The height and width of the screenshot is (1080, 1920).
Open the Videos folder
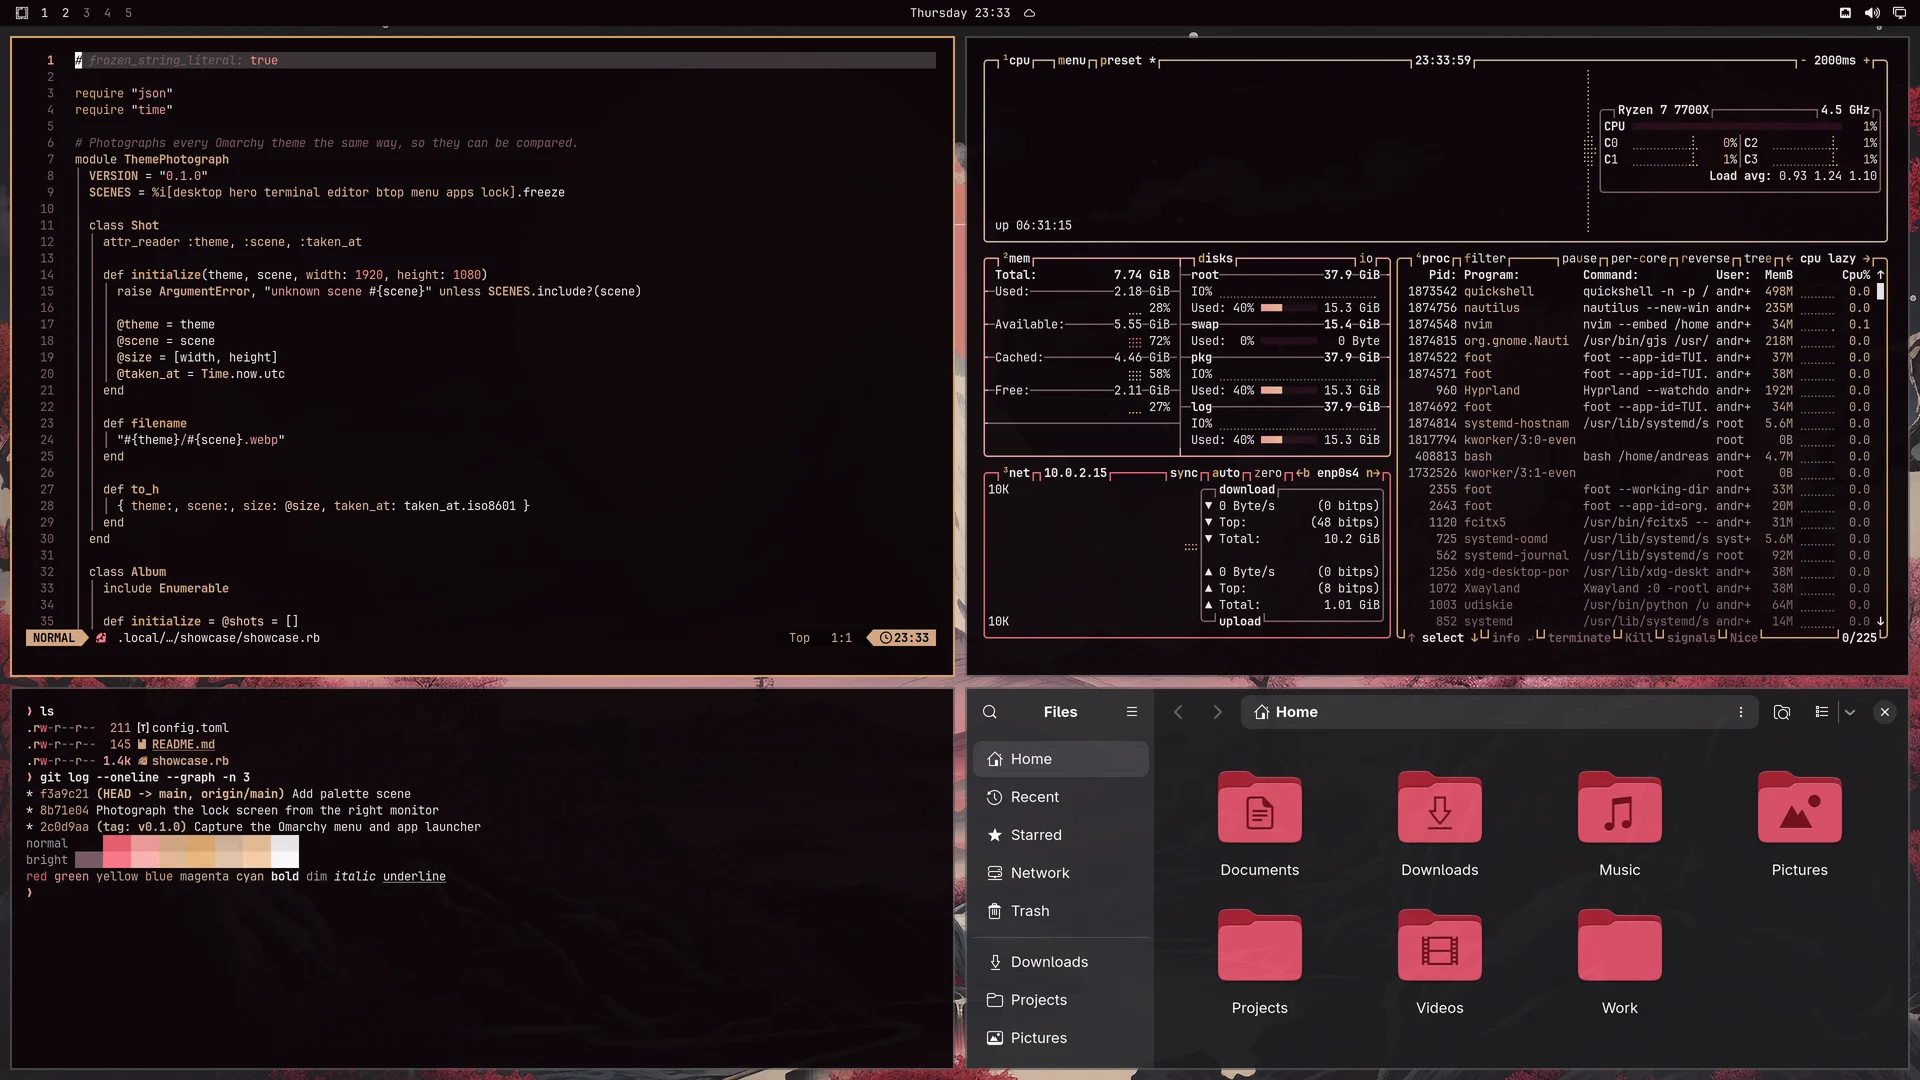pos(1439,963)
